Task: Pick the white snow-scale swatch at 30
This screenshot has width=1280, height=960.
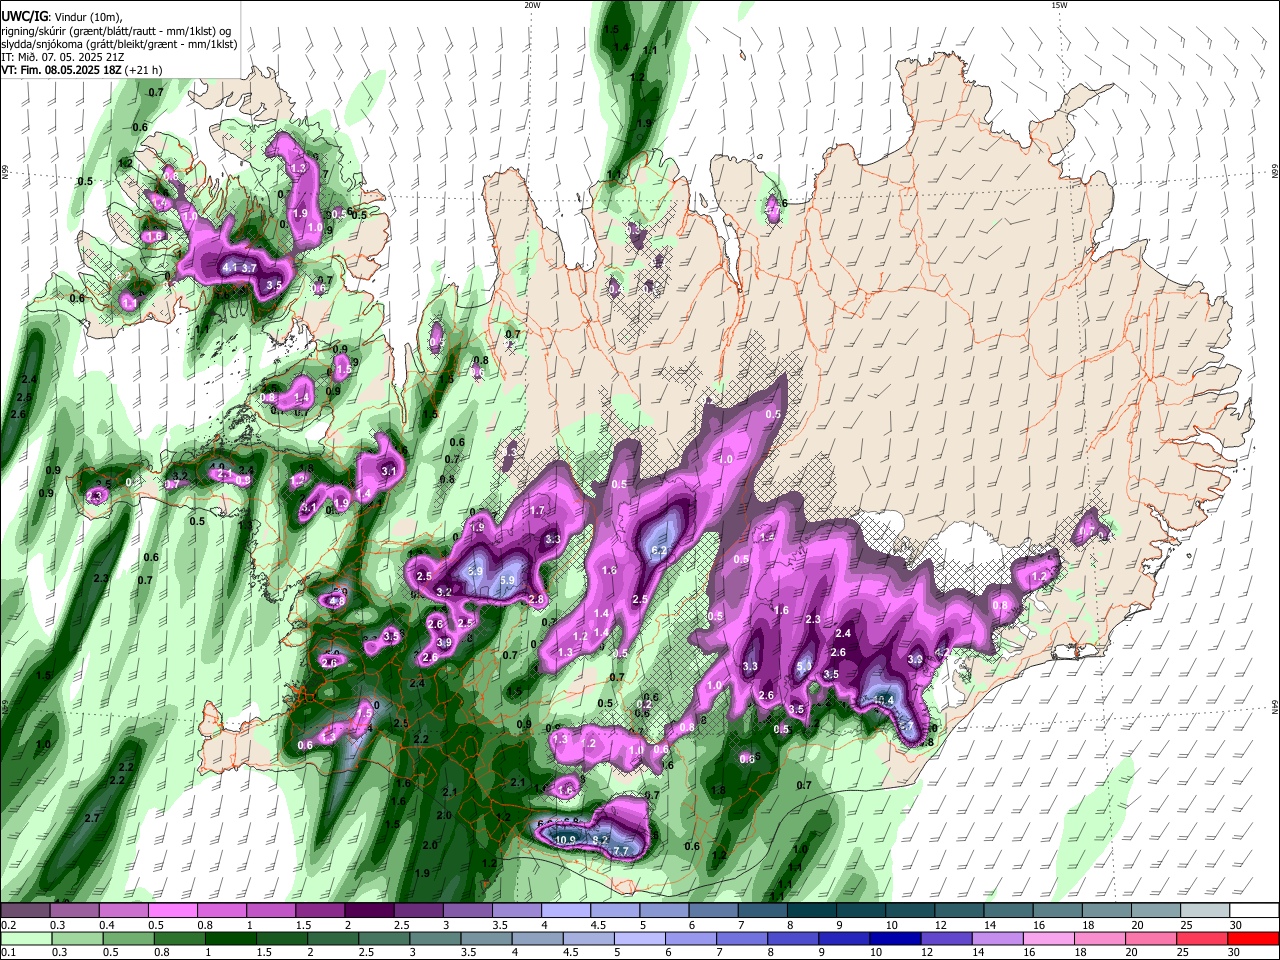Action: pos(1254,912)
